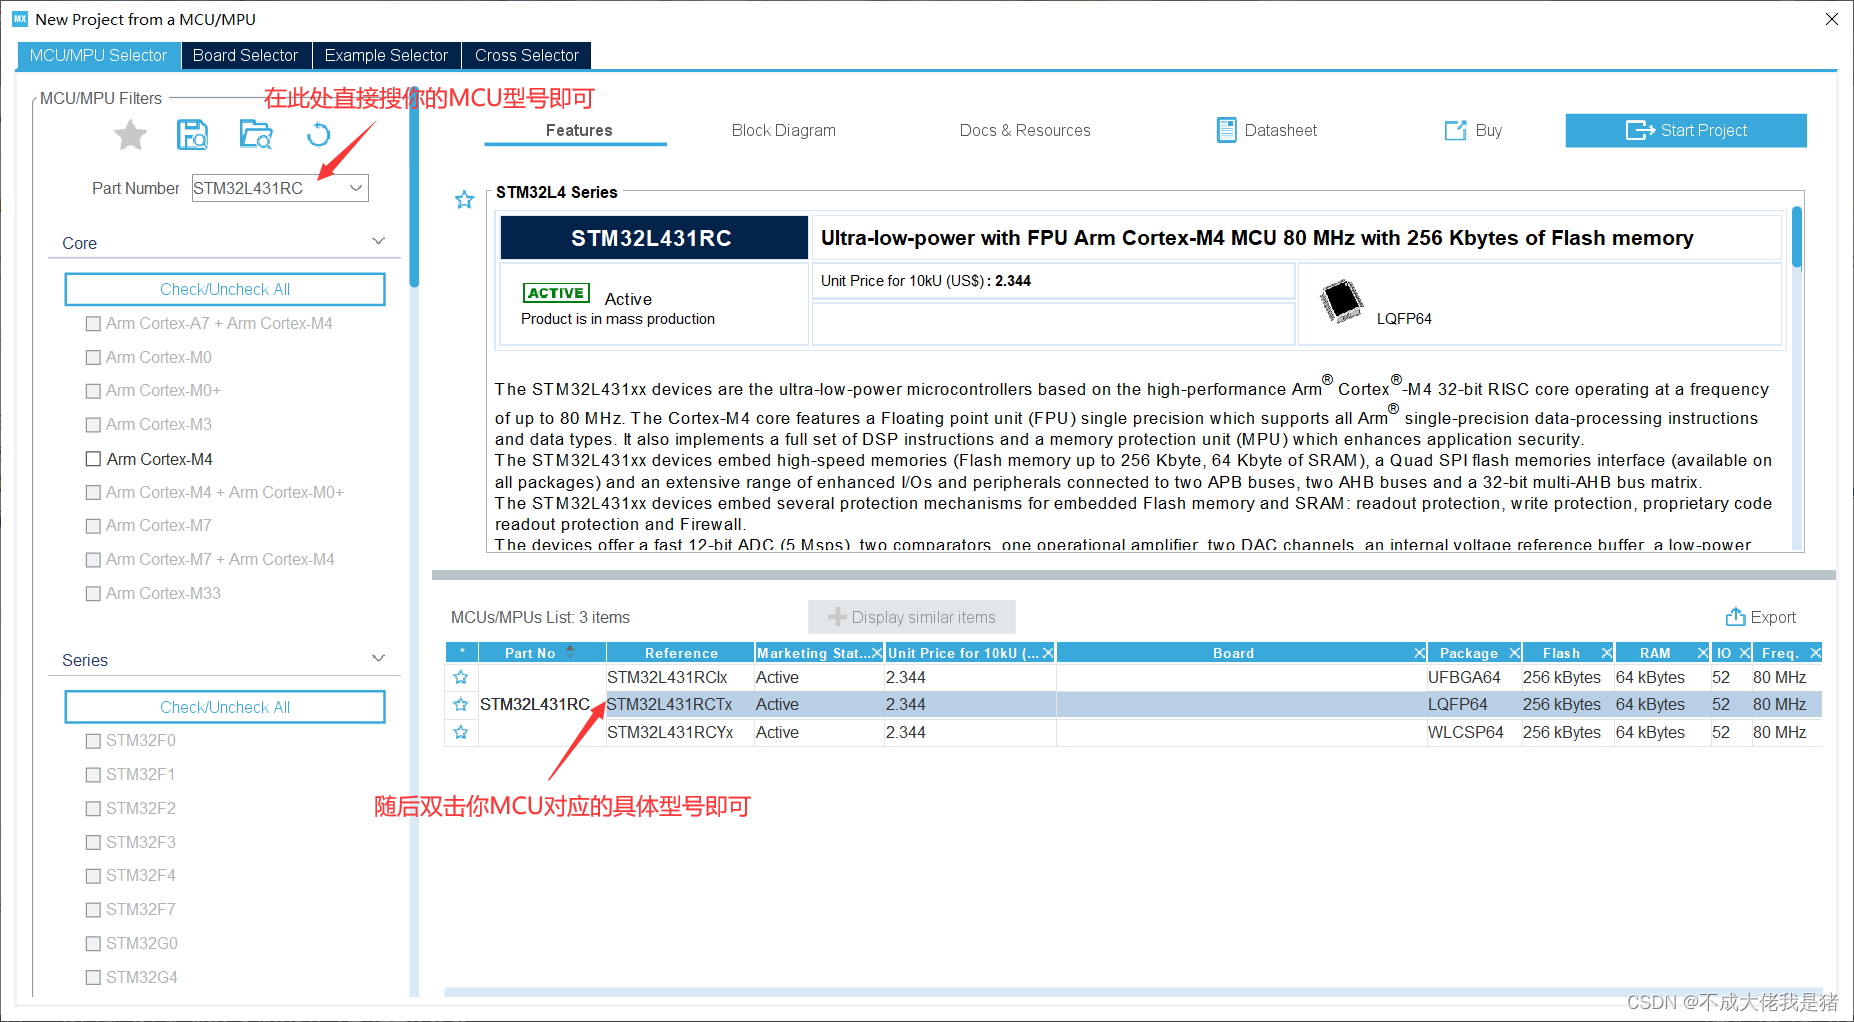Check the STM32F7 series filter

93,910
